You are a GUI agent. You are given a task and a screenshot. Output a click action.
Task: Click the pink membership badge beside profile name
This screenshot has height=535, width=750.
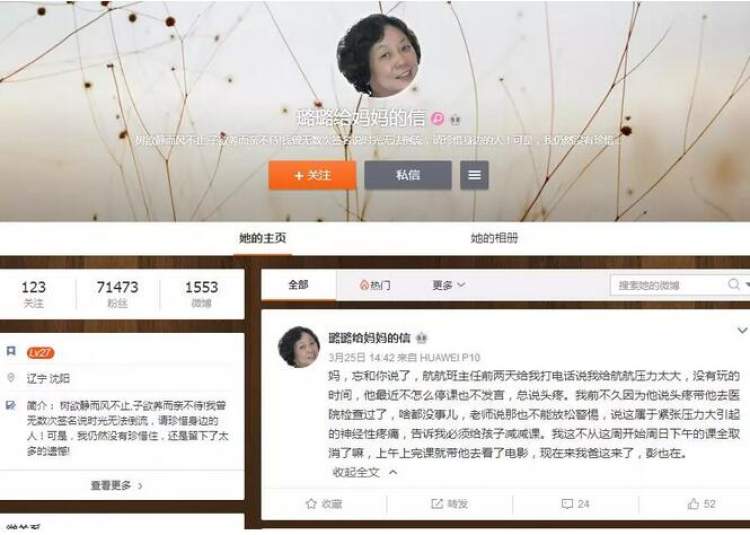[437, 119]
